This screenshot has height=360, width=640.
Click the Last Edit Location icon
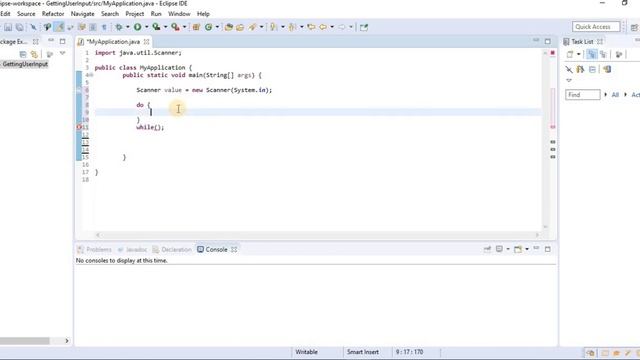pos(311,27)
